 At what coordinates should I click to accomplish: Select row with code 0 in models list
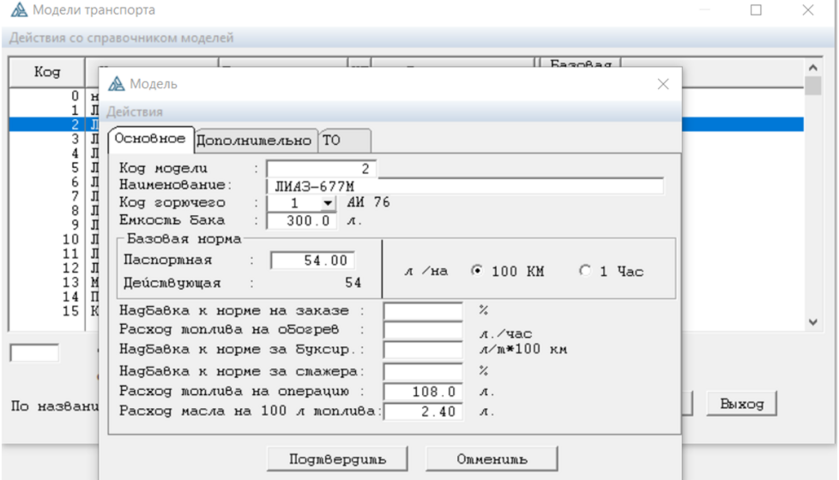54,96
